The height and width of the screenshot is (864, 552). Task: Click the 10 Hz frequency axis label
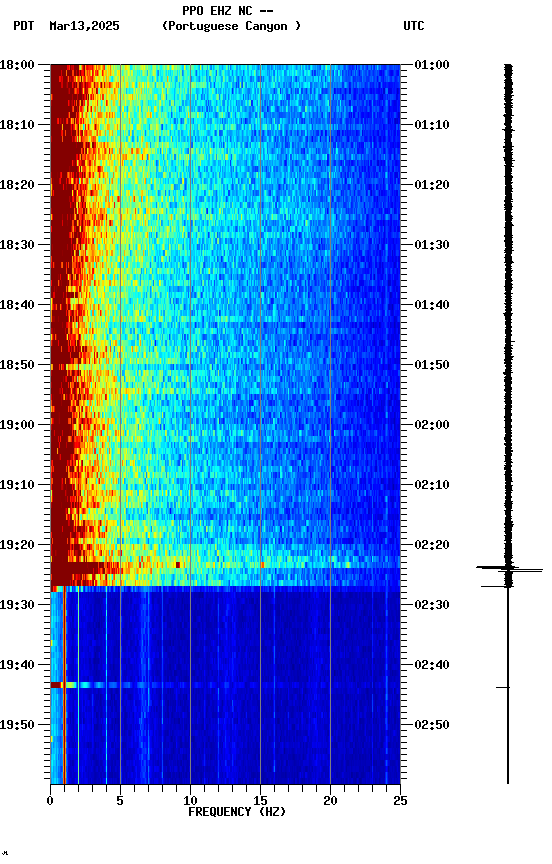coord(190,801)
